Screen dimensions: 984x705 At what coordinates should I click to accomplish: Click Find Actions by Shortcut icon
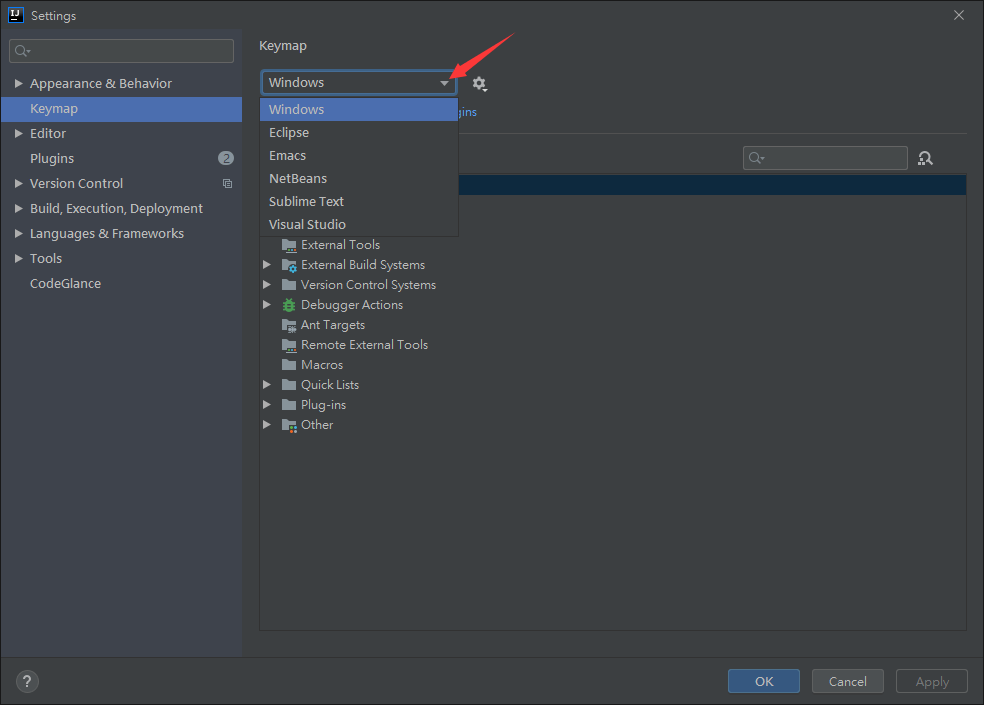tap(925, 158)
